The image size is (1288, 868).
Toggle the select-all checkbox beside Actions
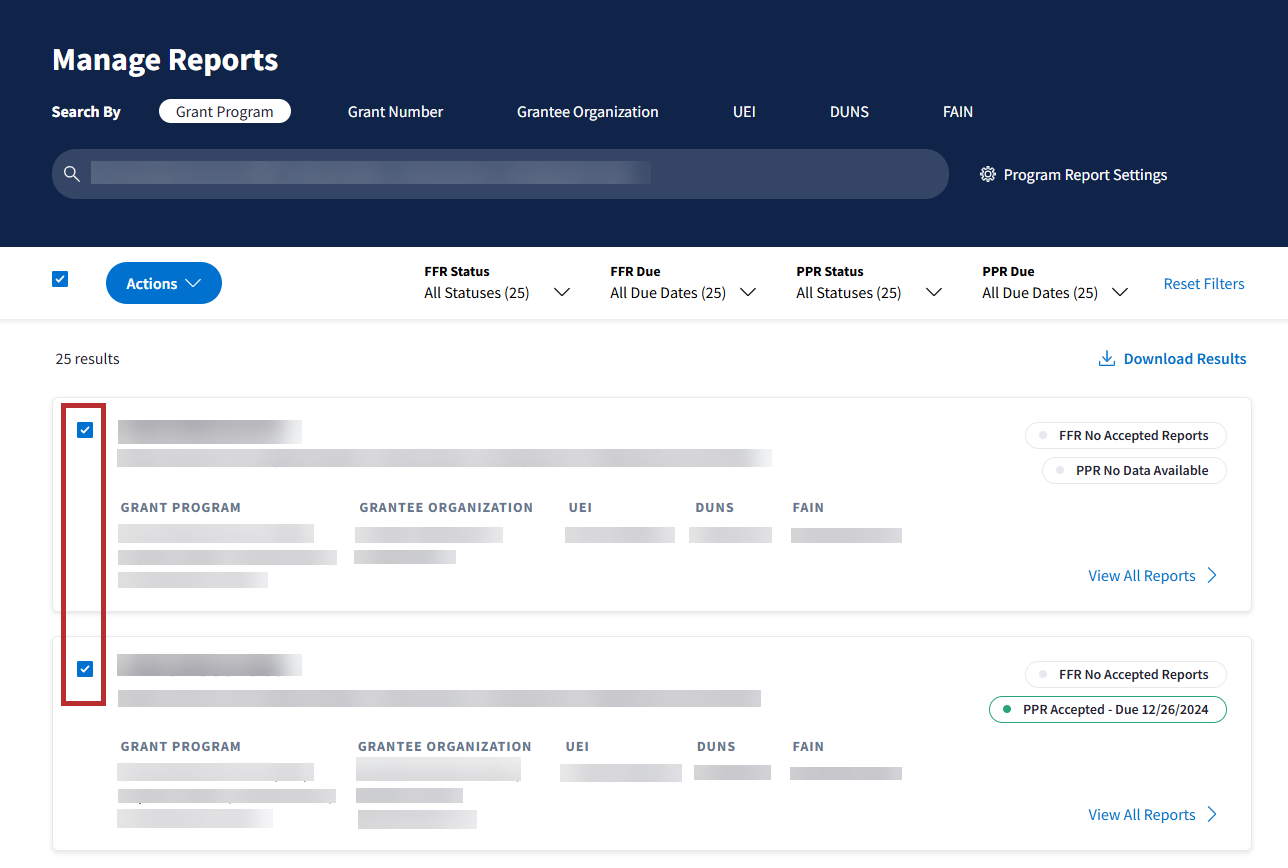(60, 279)
